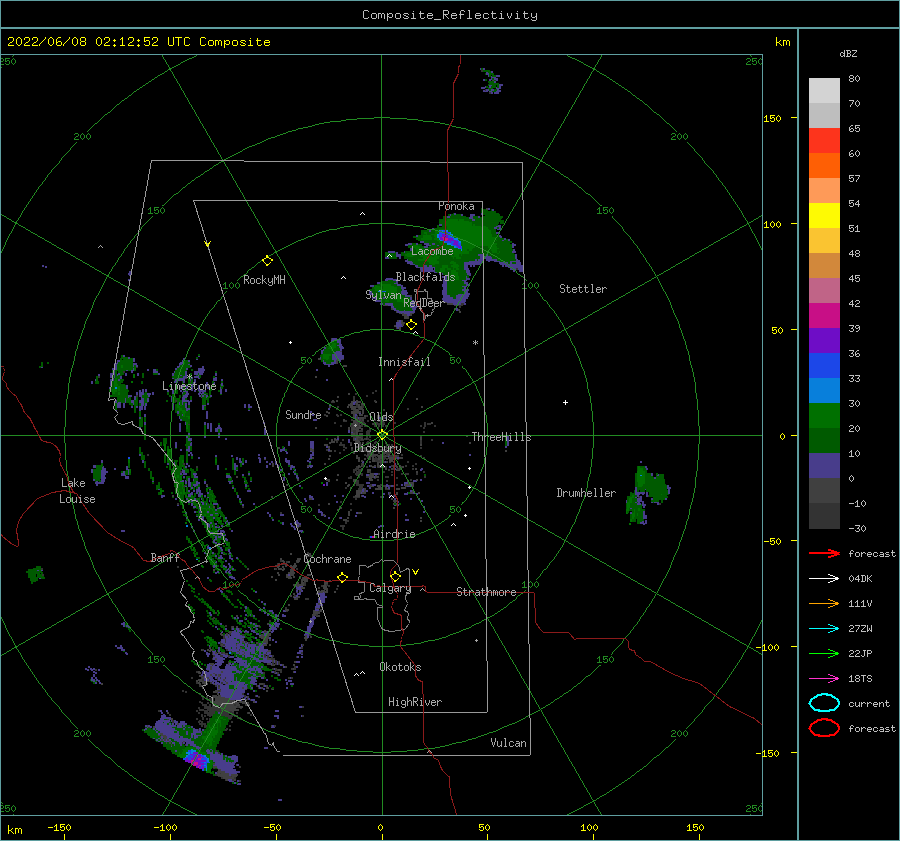The height and width of the screenshot is (841, 900).
Task: Click the bright echo core at the southwest edge
Action: pos(197,759)
